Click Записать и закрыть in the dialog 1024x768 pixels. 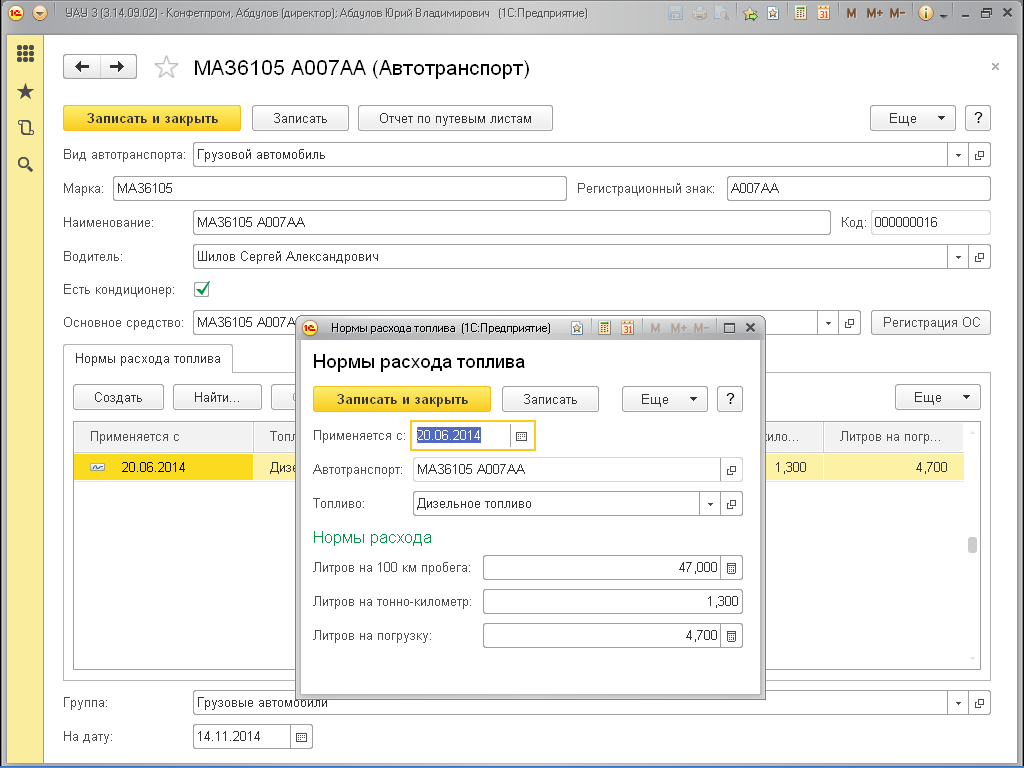click(402, 399)
